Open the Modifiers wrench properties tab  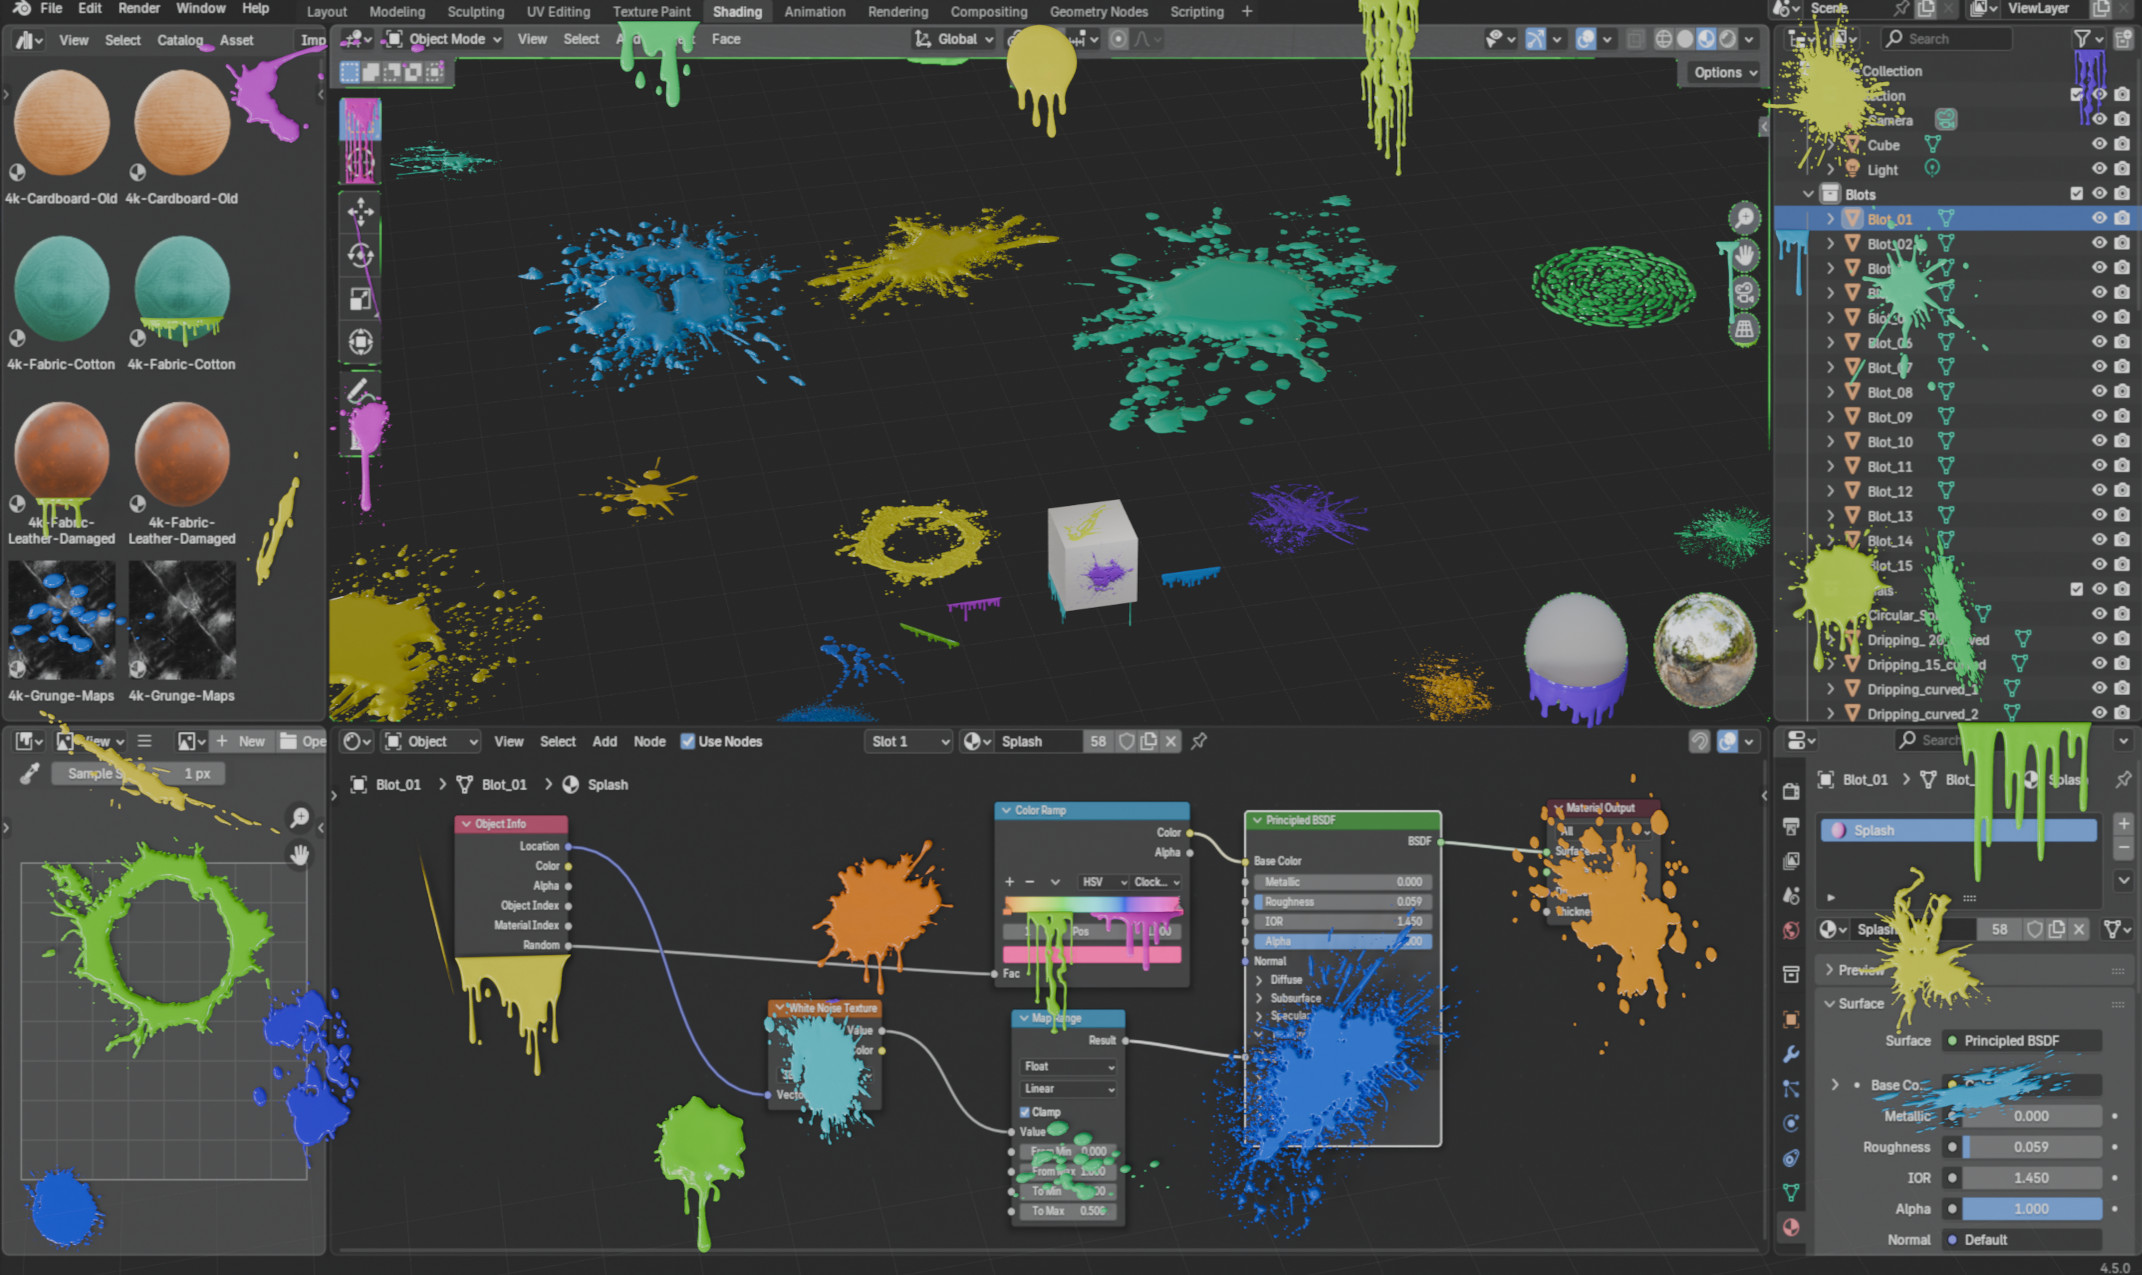1791,1054
